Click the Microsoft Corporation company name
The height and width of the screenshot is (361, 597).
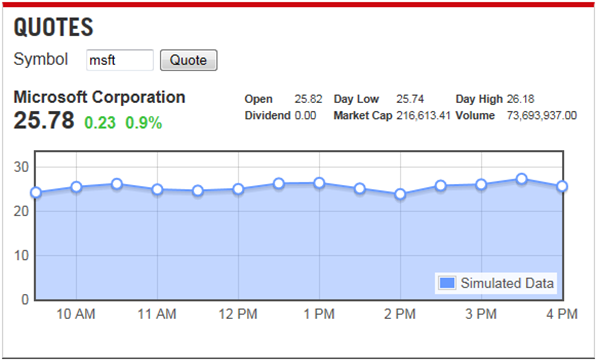99,97
